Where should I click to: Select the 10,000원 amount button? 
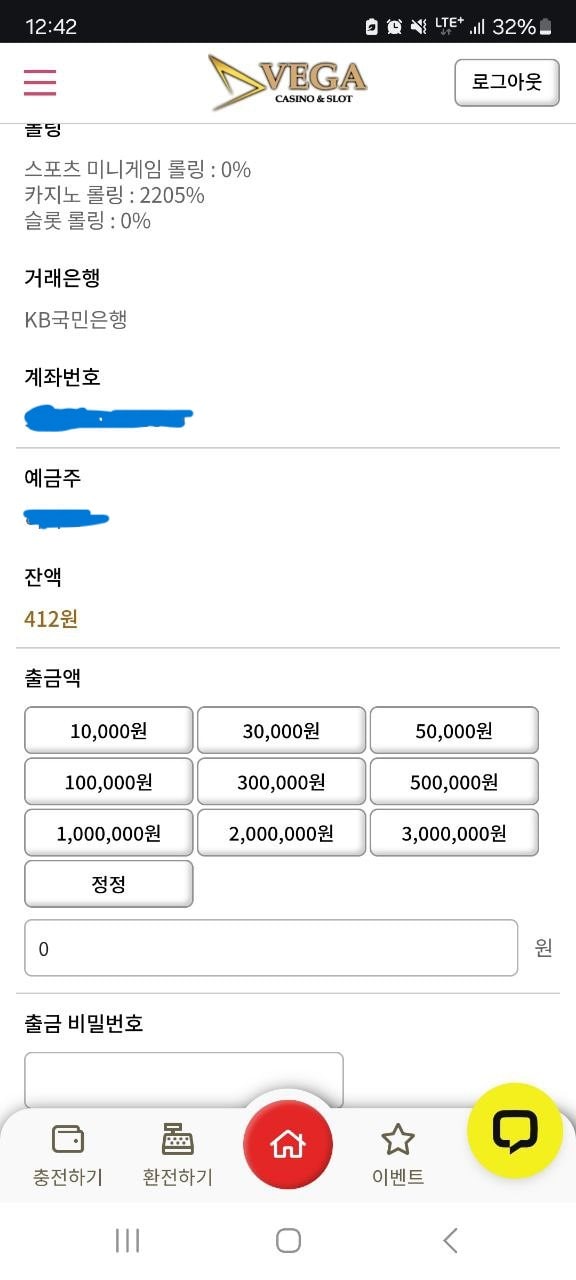click(x=108, y=730)
